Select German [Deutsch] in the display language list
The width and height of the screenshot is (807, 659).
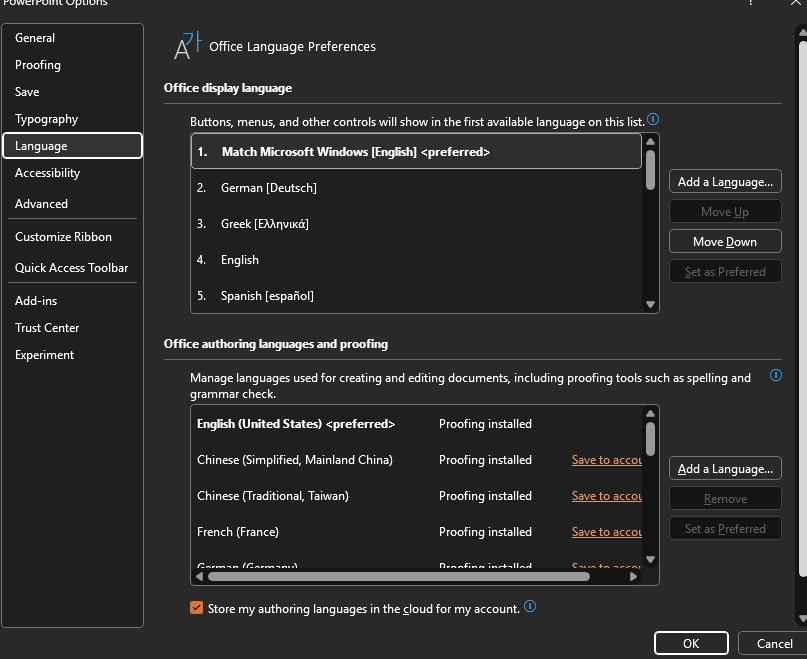[x=268, y=187]
